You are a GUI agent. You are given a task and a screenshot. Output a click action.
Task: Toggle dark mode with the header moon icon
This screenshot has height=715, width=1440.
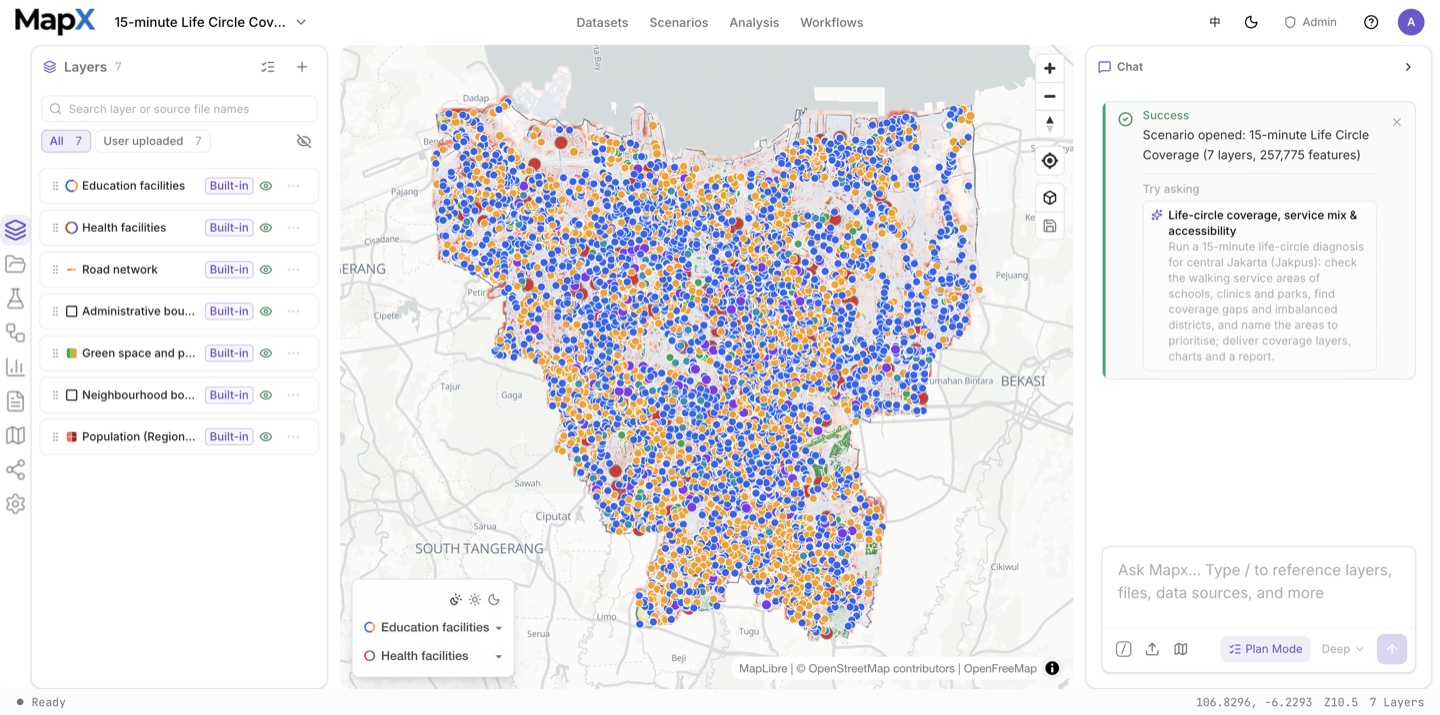(x=1251, y=22)
